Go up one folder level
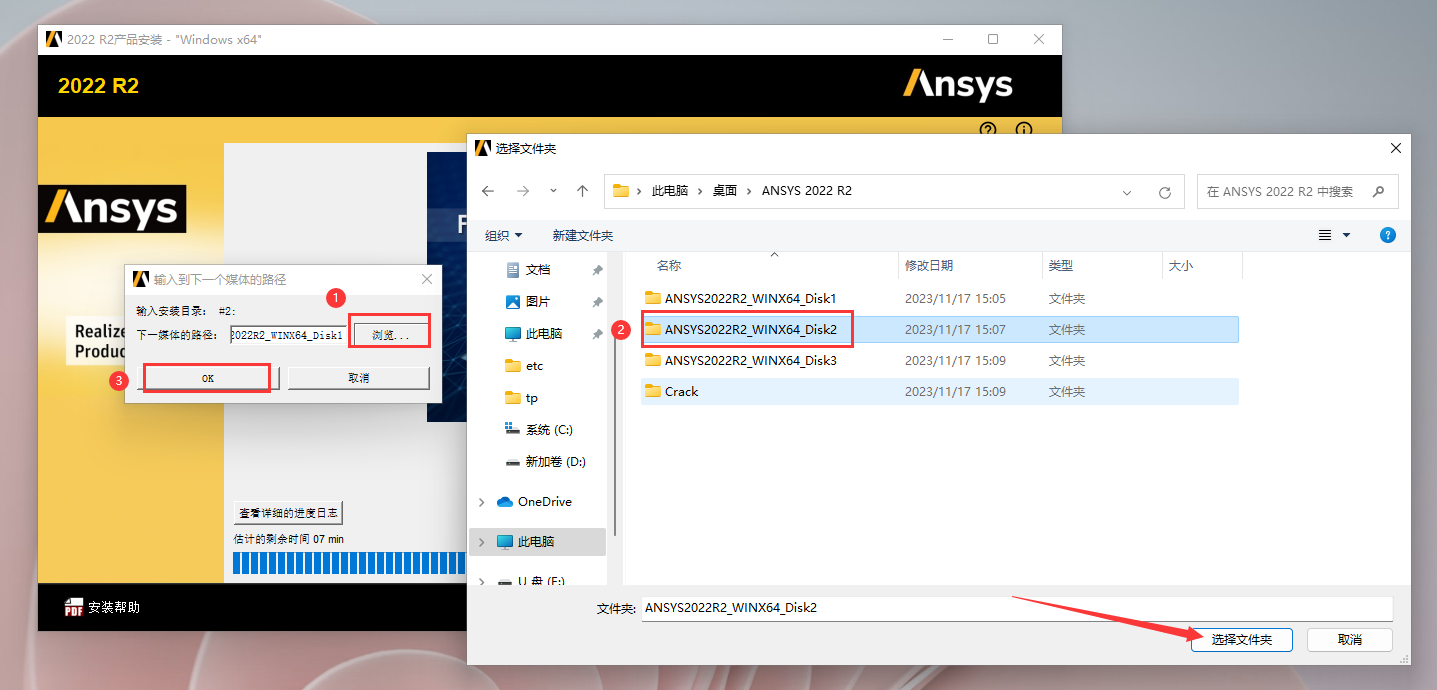The width and height of the screenshot is (1437, 690). [582, 191]
